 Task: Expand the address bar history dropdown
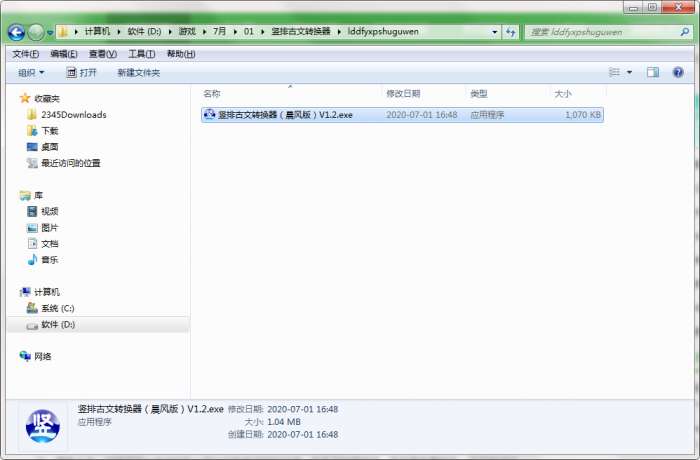(494, 32)
